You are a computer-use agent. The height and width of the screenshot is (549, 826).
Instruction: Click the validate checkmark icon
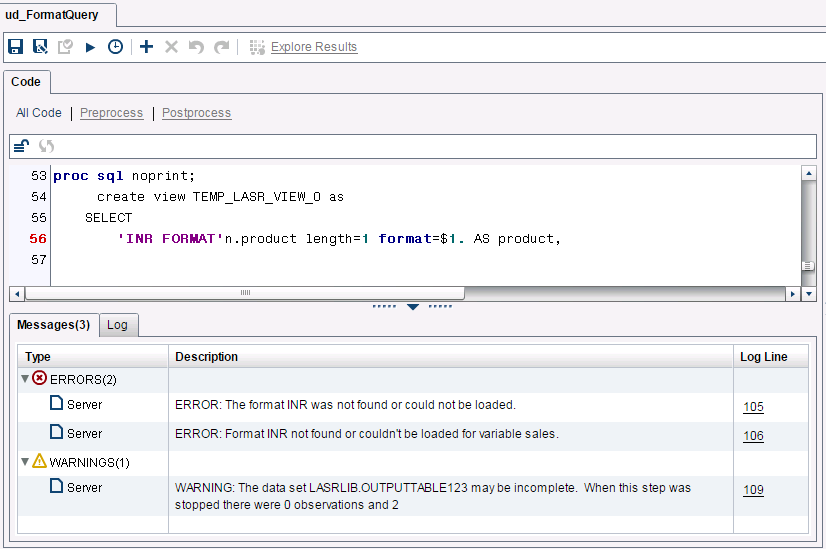65,47
